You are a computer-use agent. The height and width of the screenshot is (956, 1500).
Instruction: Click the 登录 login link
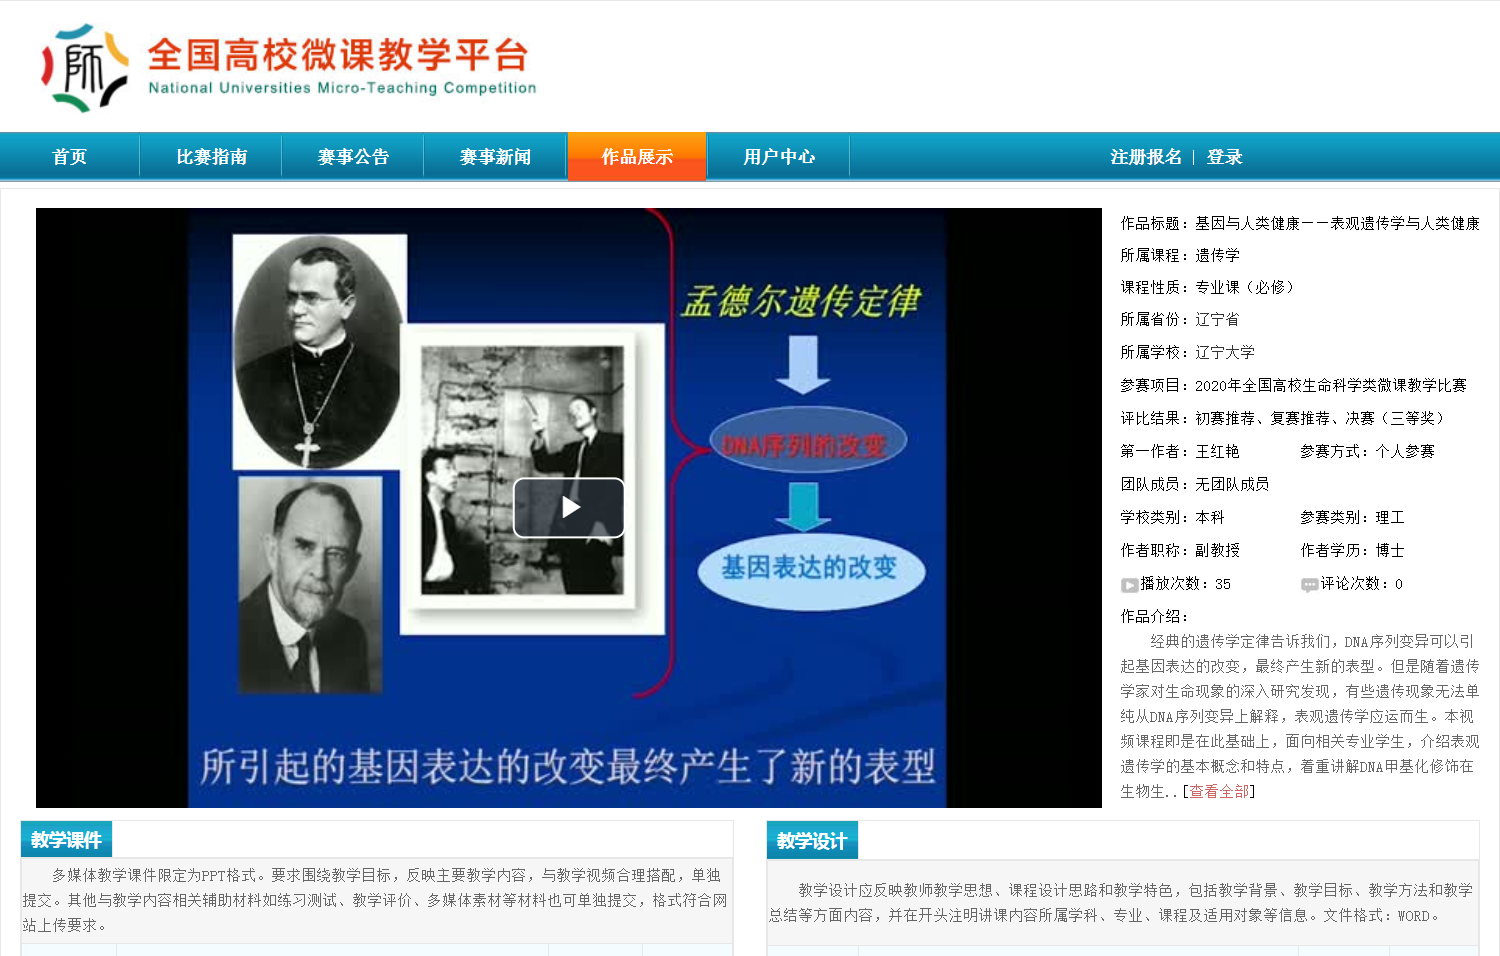pyautogui.click(x=1224, y=157)
